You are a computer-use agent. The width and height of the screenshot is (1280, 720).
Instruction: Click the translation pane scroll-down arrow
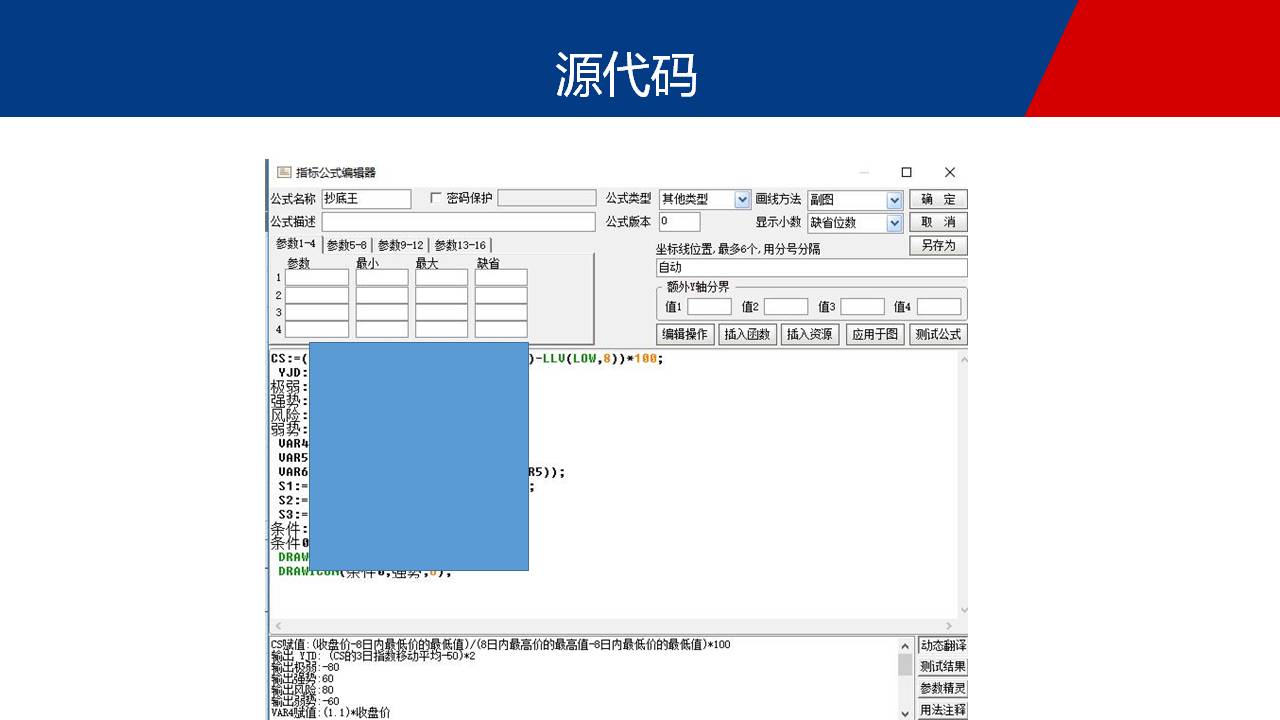(x=906, y=713)
